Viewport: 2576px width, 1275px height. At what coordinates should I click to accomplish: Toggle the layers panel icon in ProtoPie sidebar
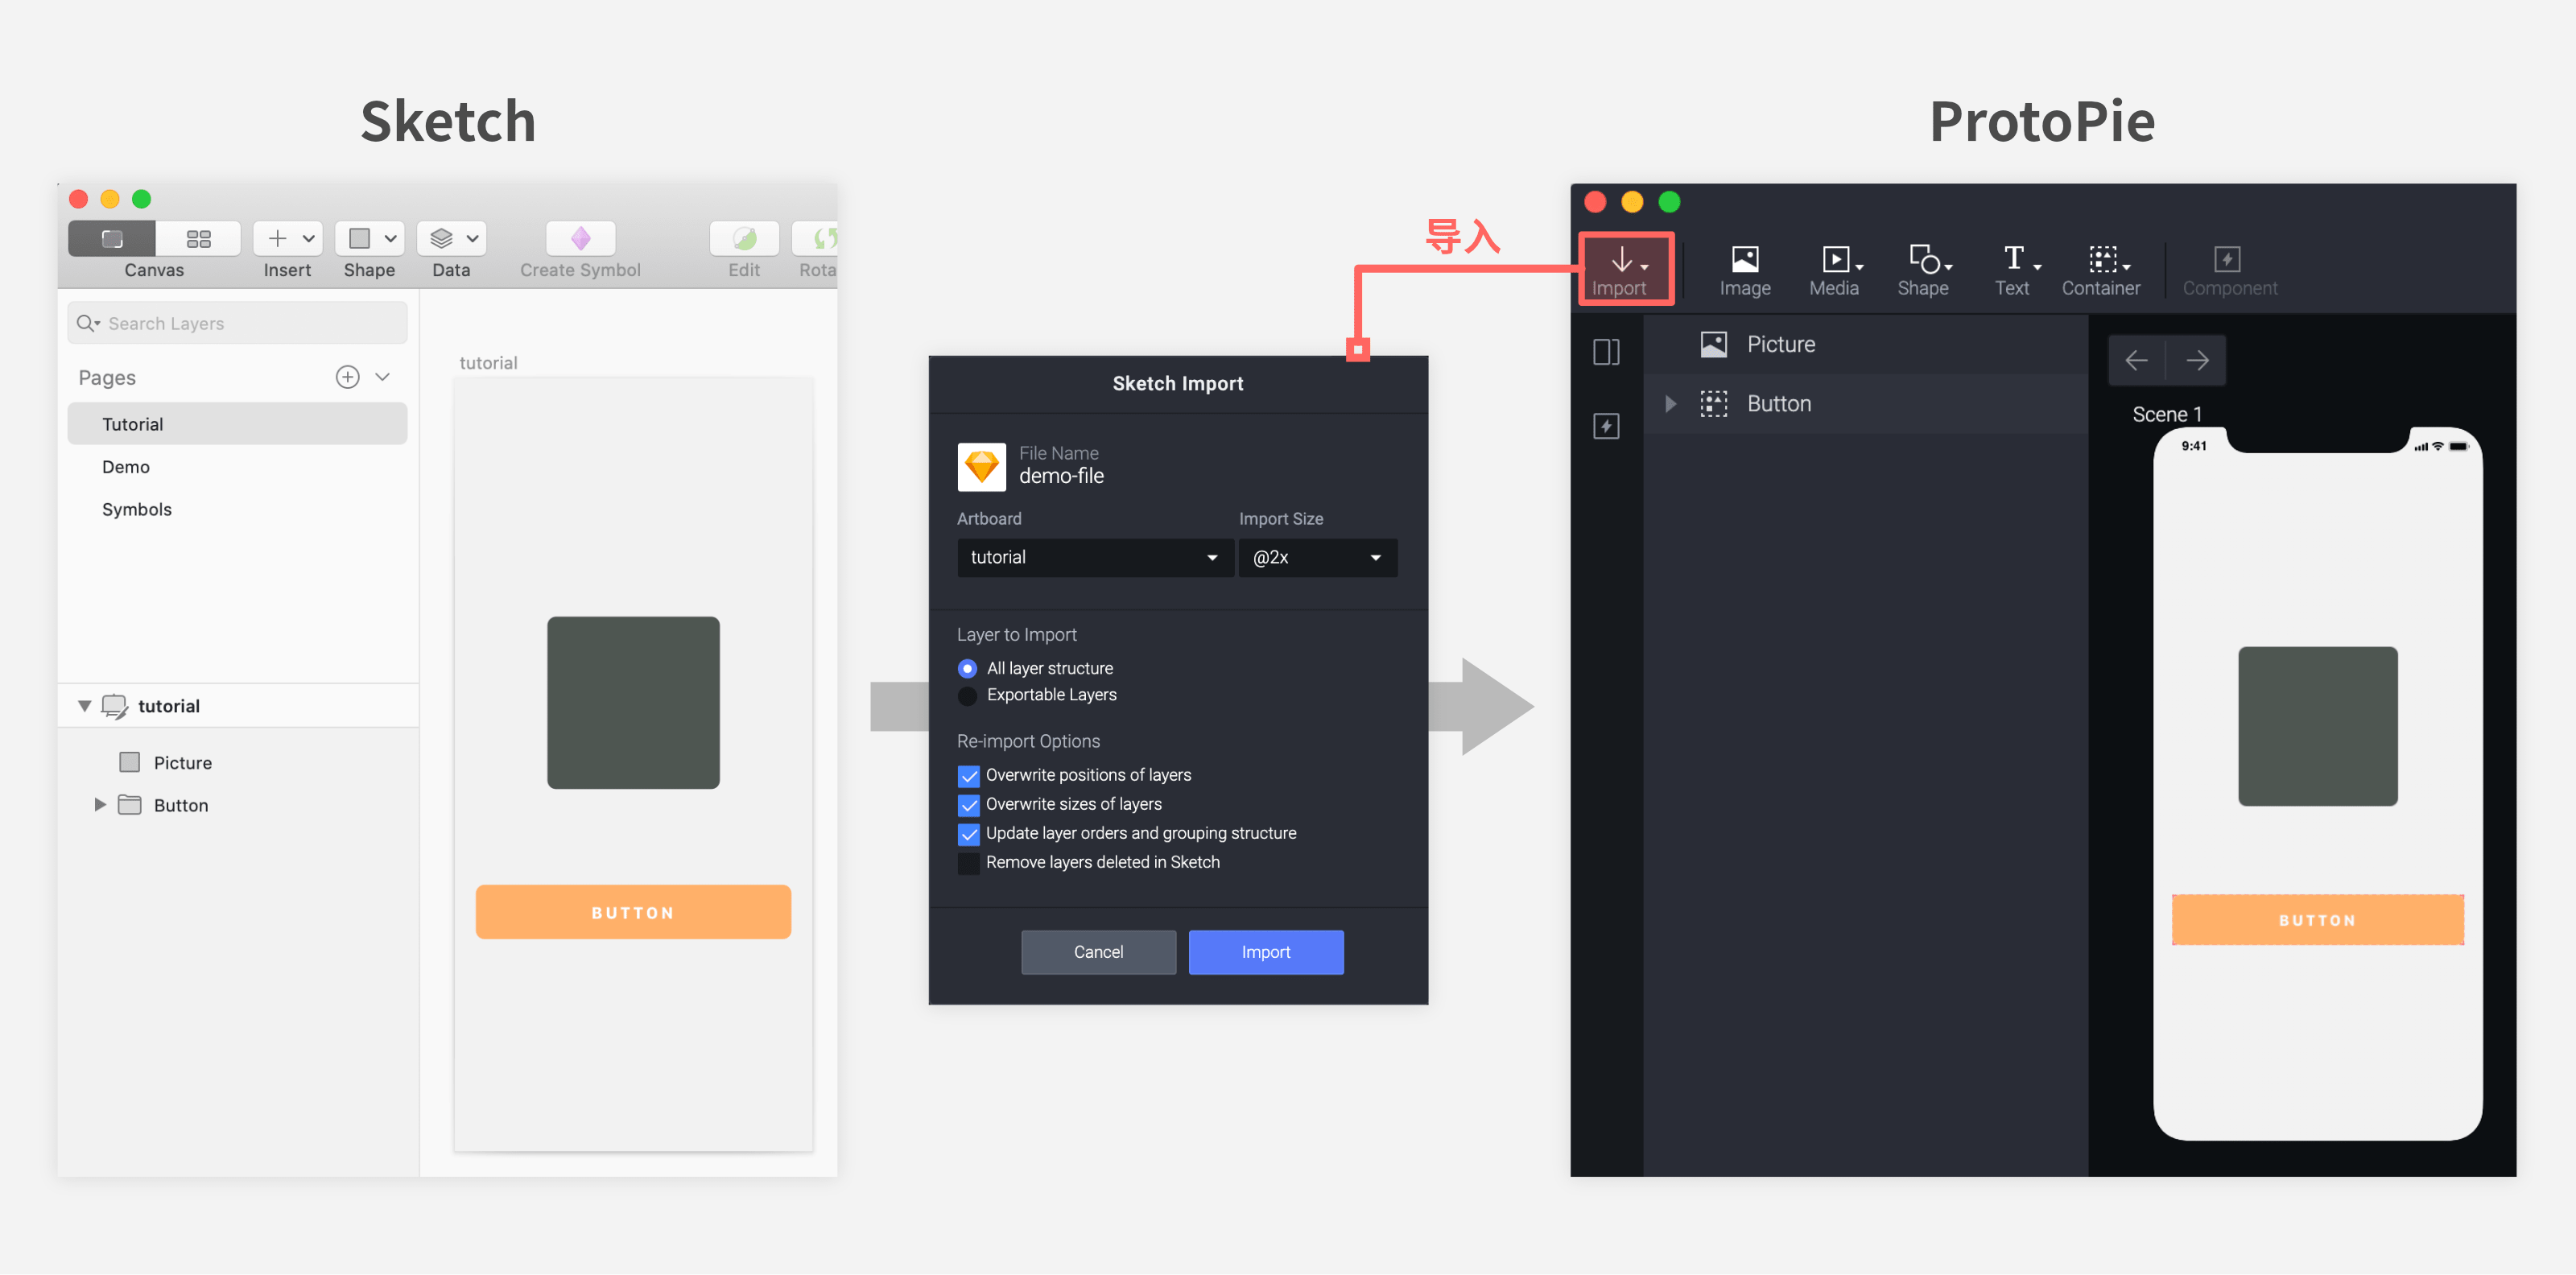[x=1606, y=352]
